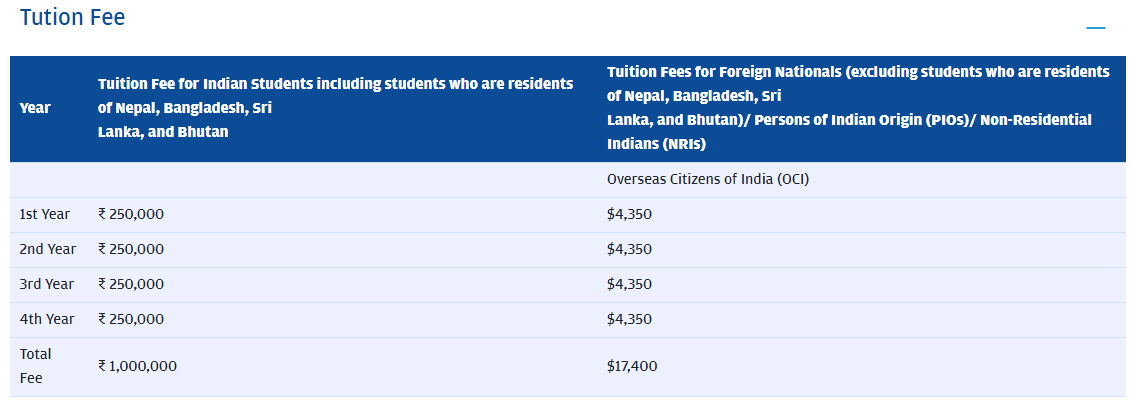The image size is (1131, 403).
Task: Click the 4th Year $4,350 fee
Action: 629,319
